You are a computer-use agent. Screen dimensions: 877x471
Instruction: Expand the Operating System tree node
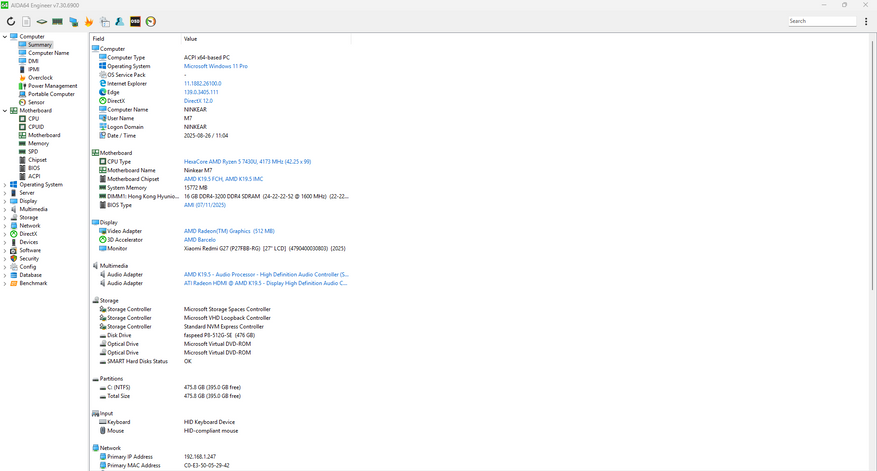[5, 185]
